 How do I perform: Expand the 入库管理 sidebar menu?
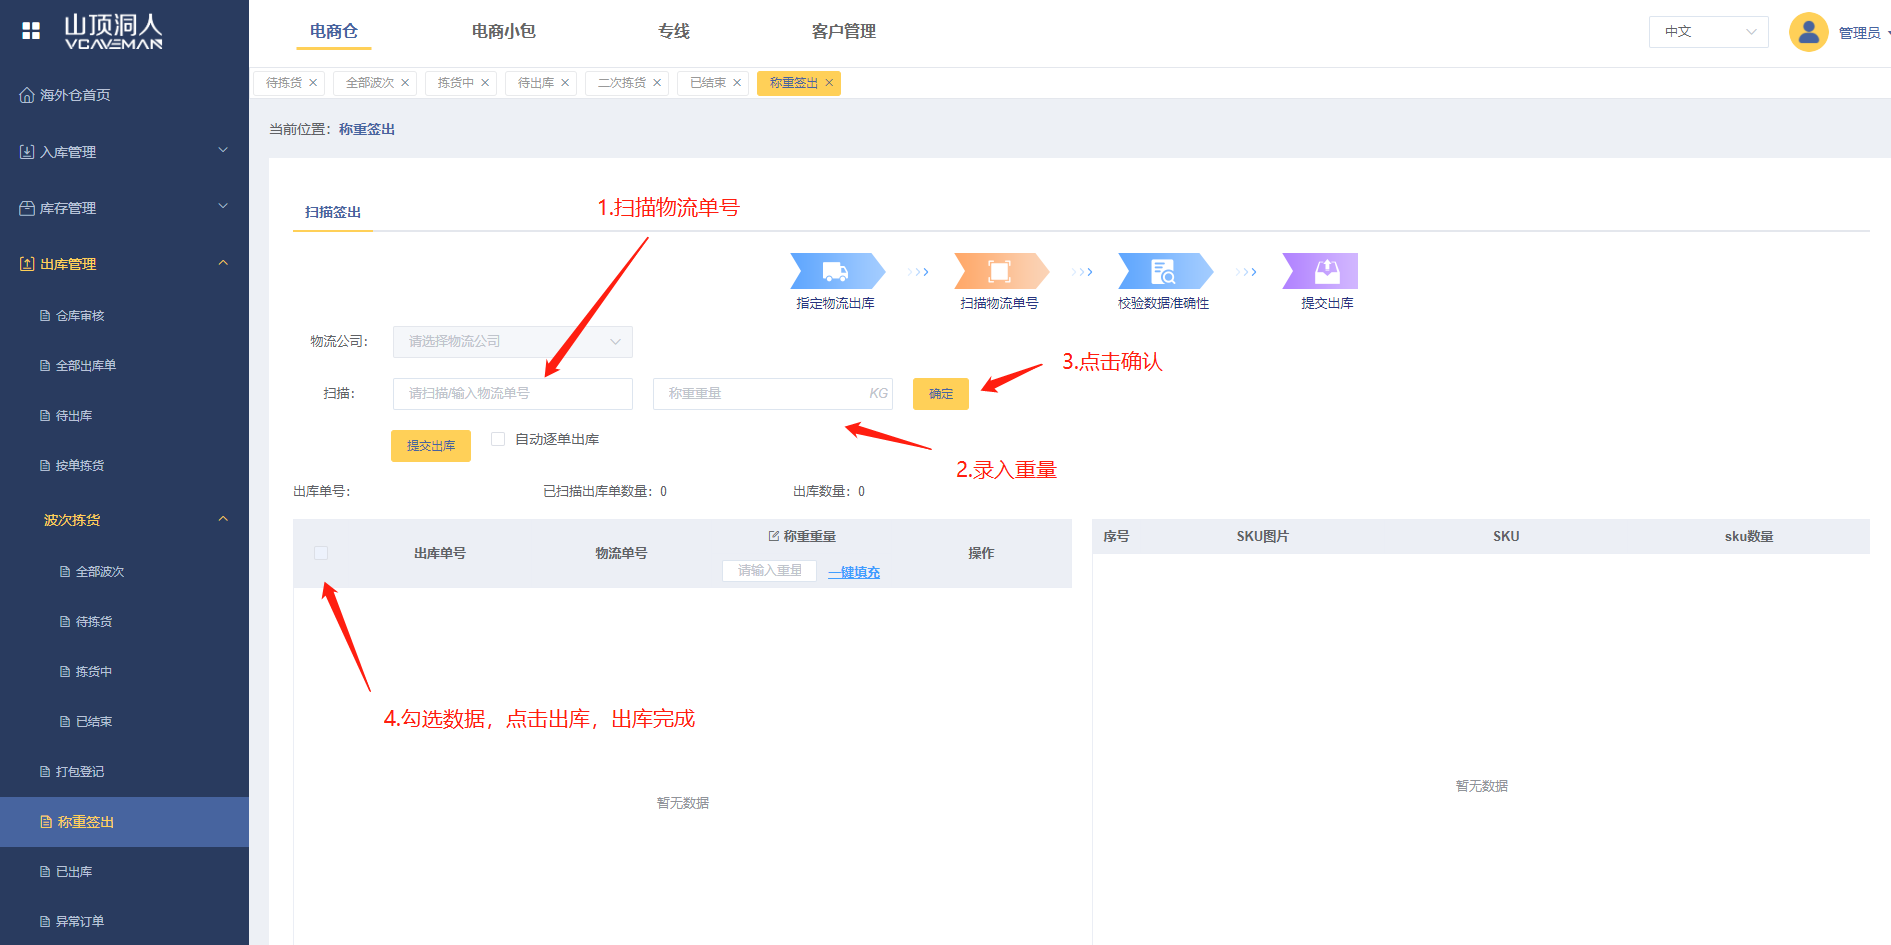point(124,152)
